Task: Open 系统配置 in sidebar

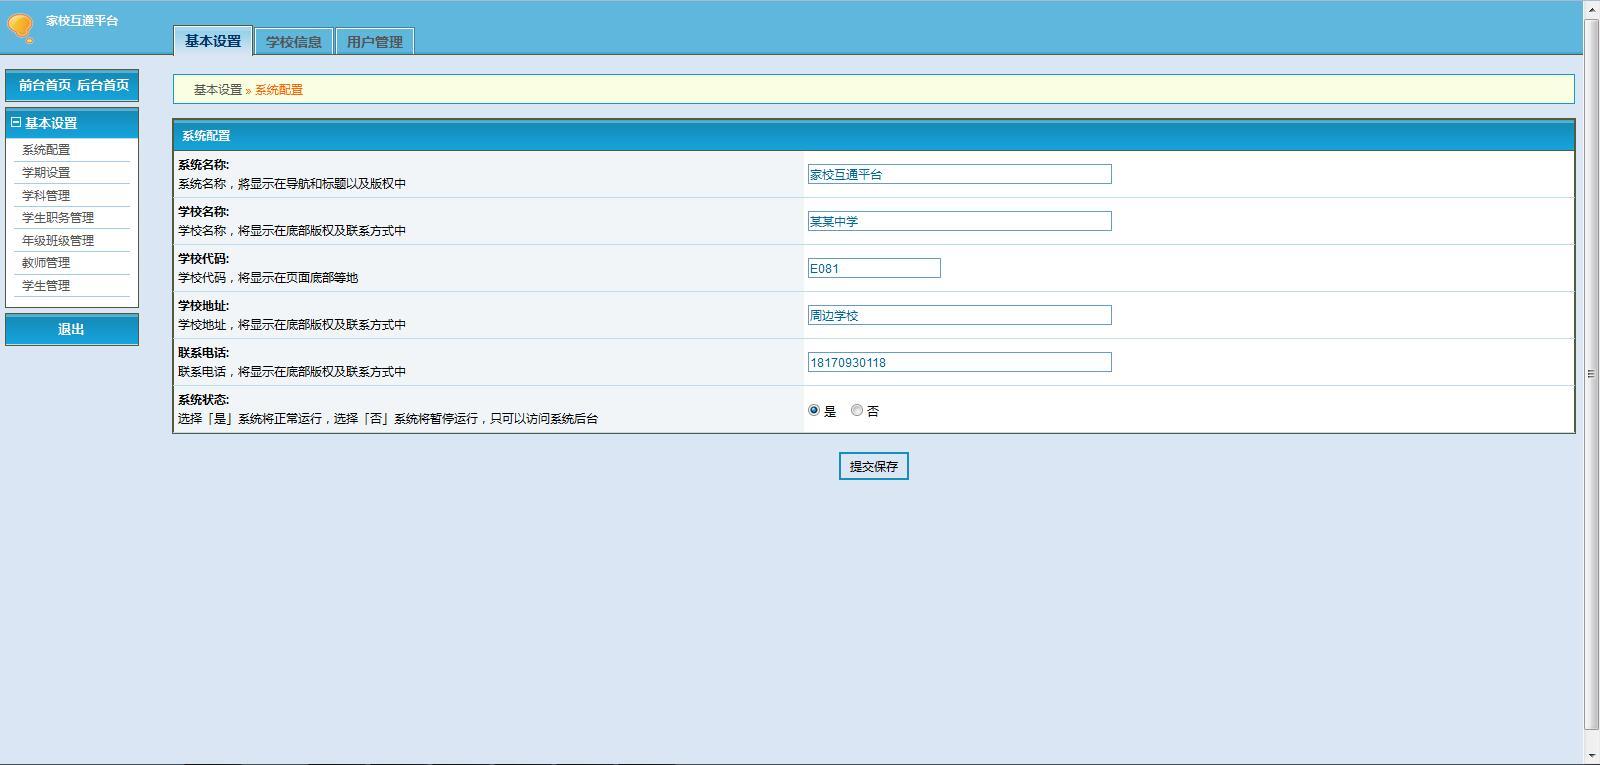Action: tap(46, 150)
